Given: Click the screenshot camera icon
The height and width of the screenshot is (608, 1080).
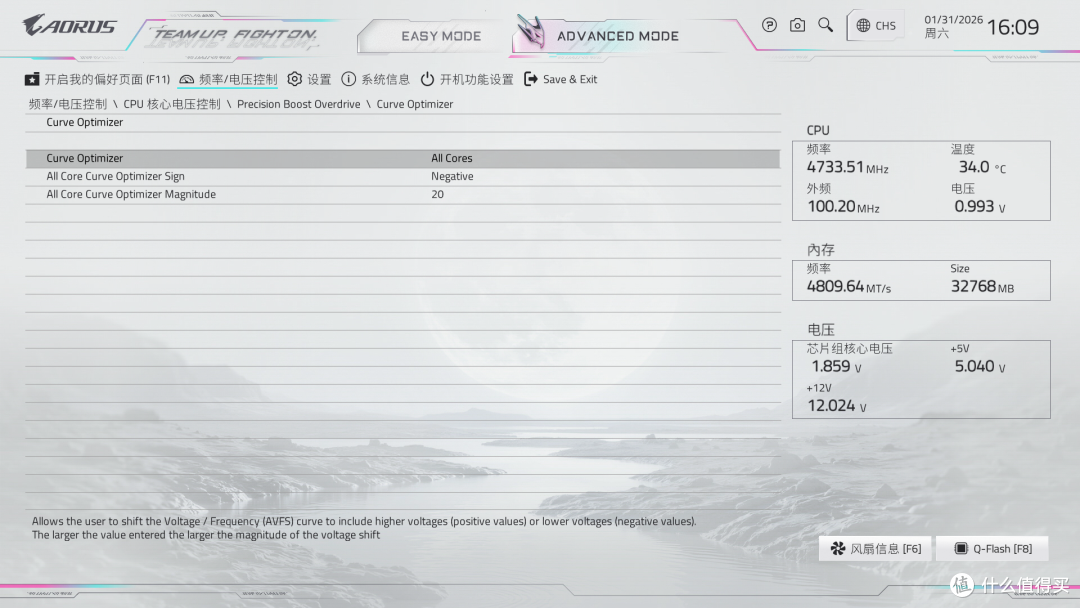Looking at the screenshot, I should pos(797,25).
